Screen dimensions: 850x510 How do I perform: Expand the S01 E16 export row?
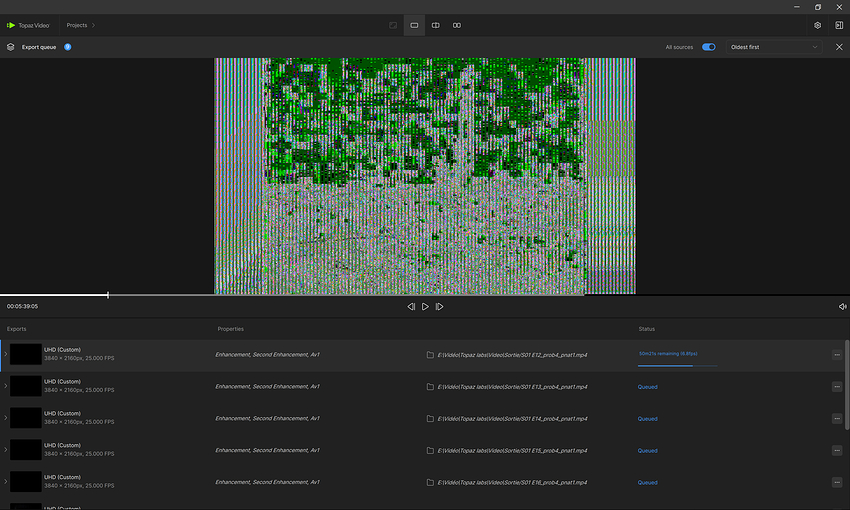coord(5,482)
